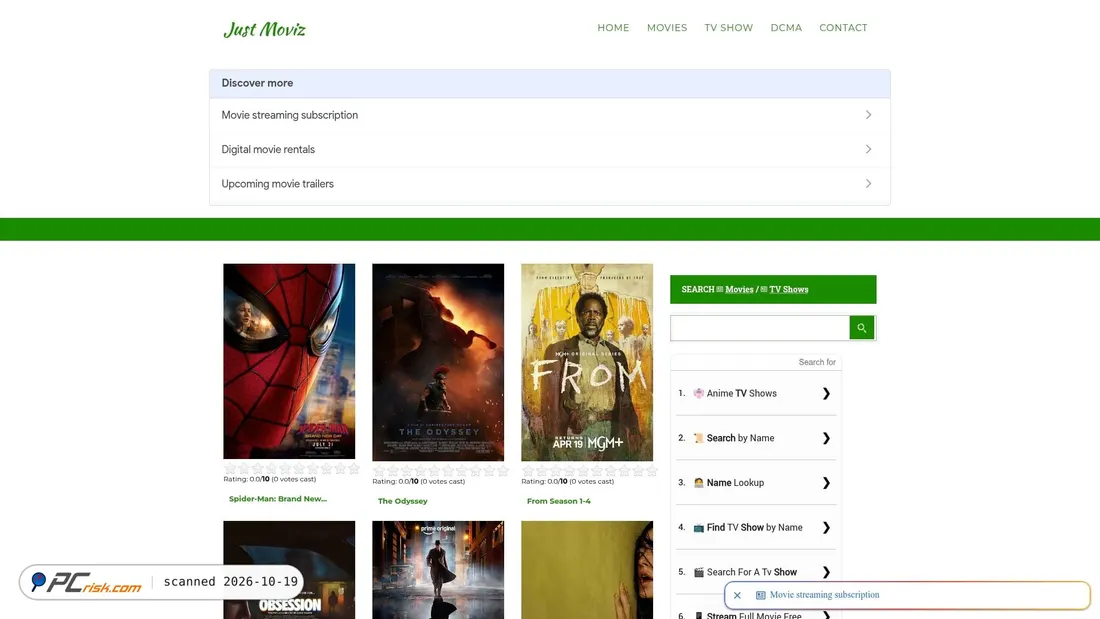Screen dimensions: 1100x619
Task: Click the horror movie poster with a woman's face
Action: point(586,570)
